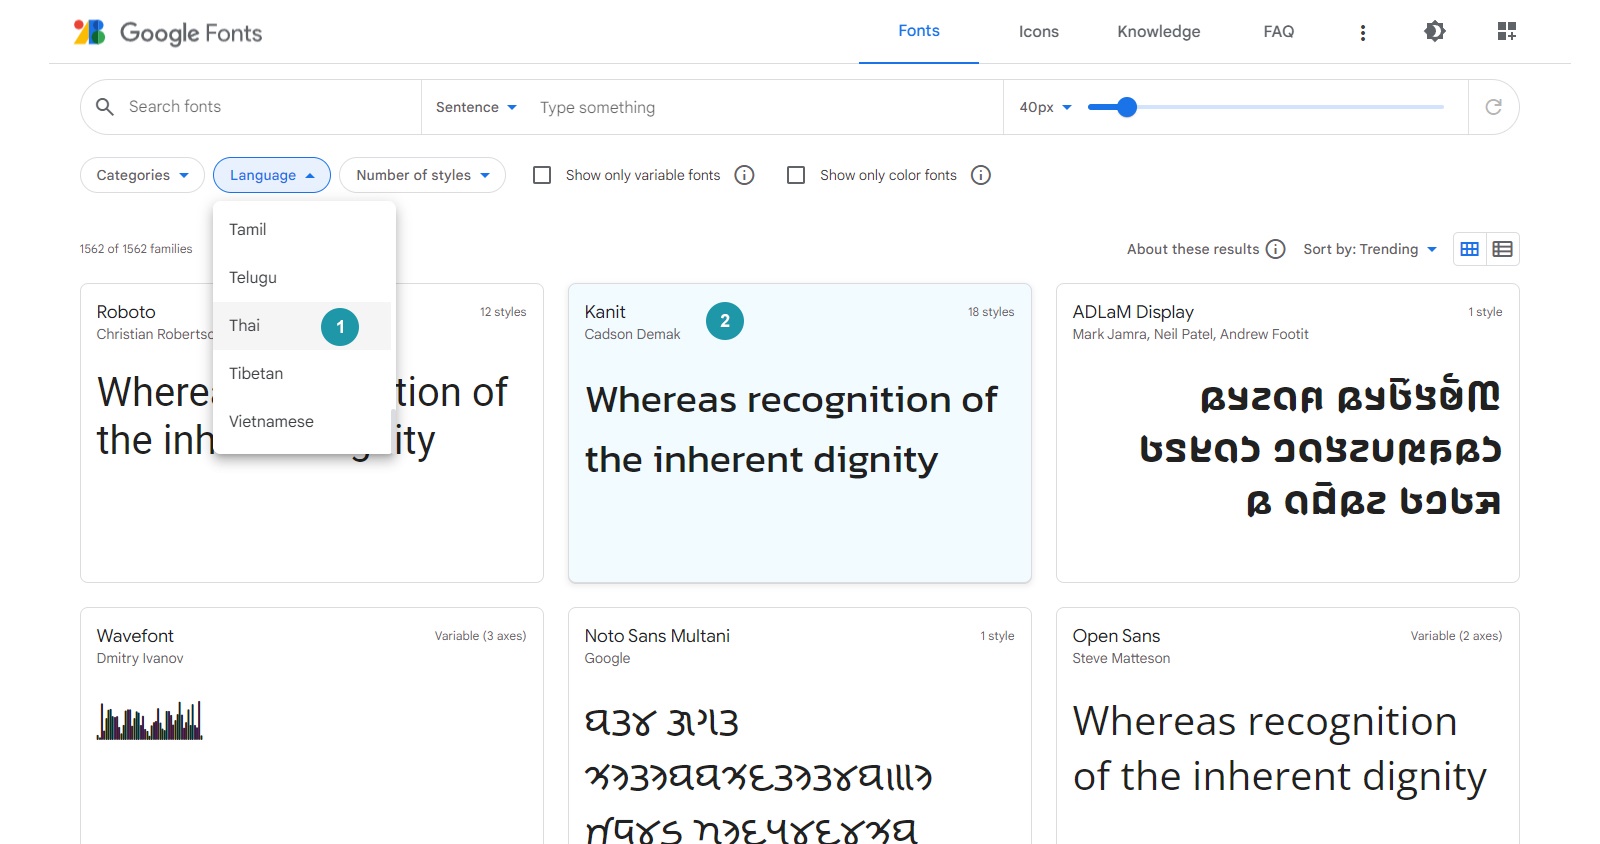Image resolution: width=1600 pixels, height=844 pixels.
Task: Click the Type something preview field
Action: point(764,107)
